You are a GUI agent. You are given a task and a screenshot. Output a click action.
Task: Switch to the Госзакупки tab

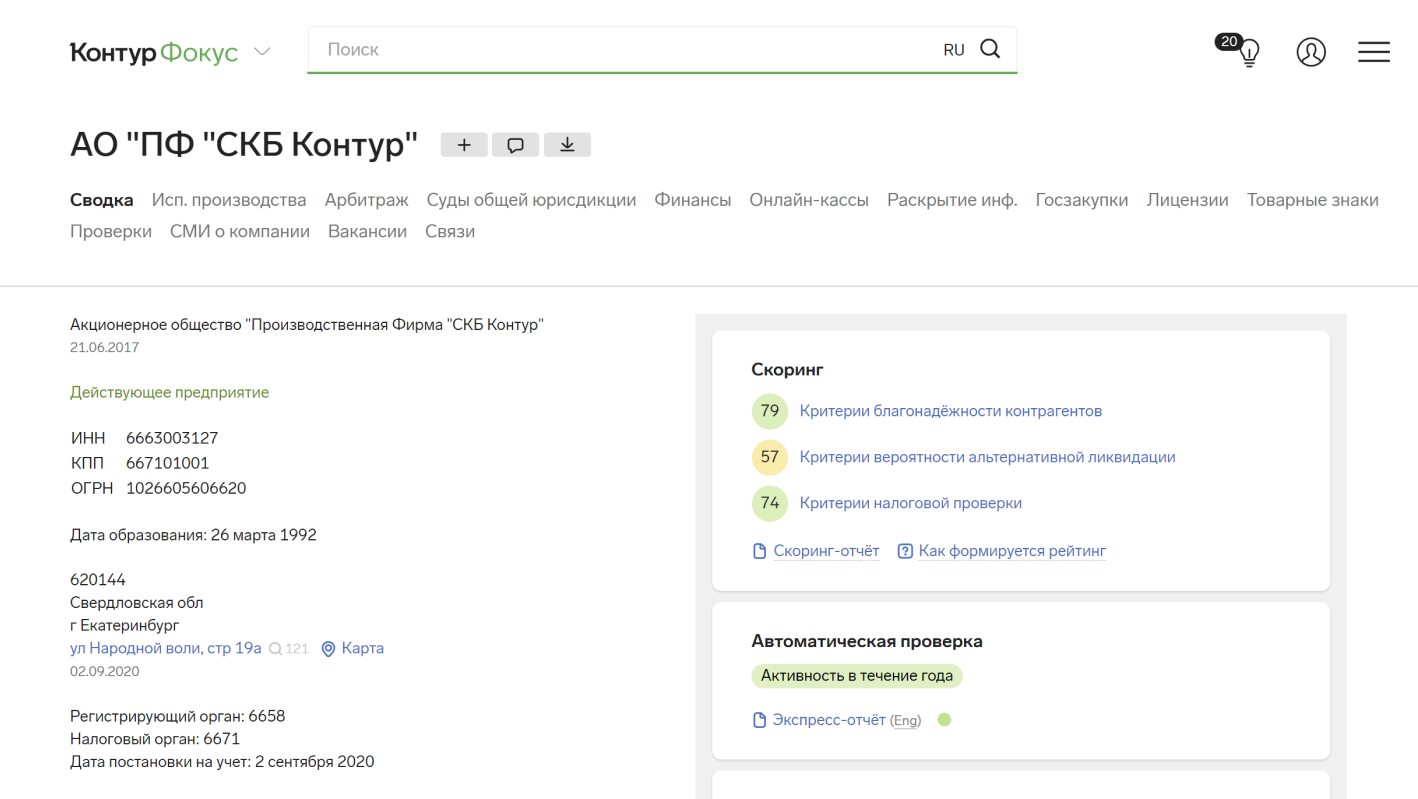tap(1082, 200)
